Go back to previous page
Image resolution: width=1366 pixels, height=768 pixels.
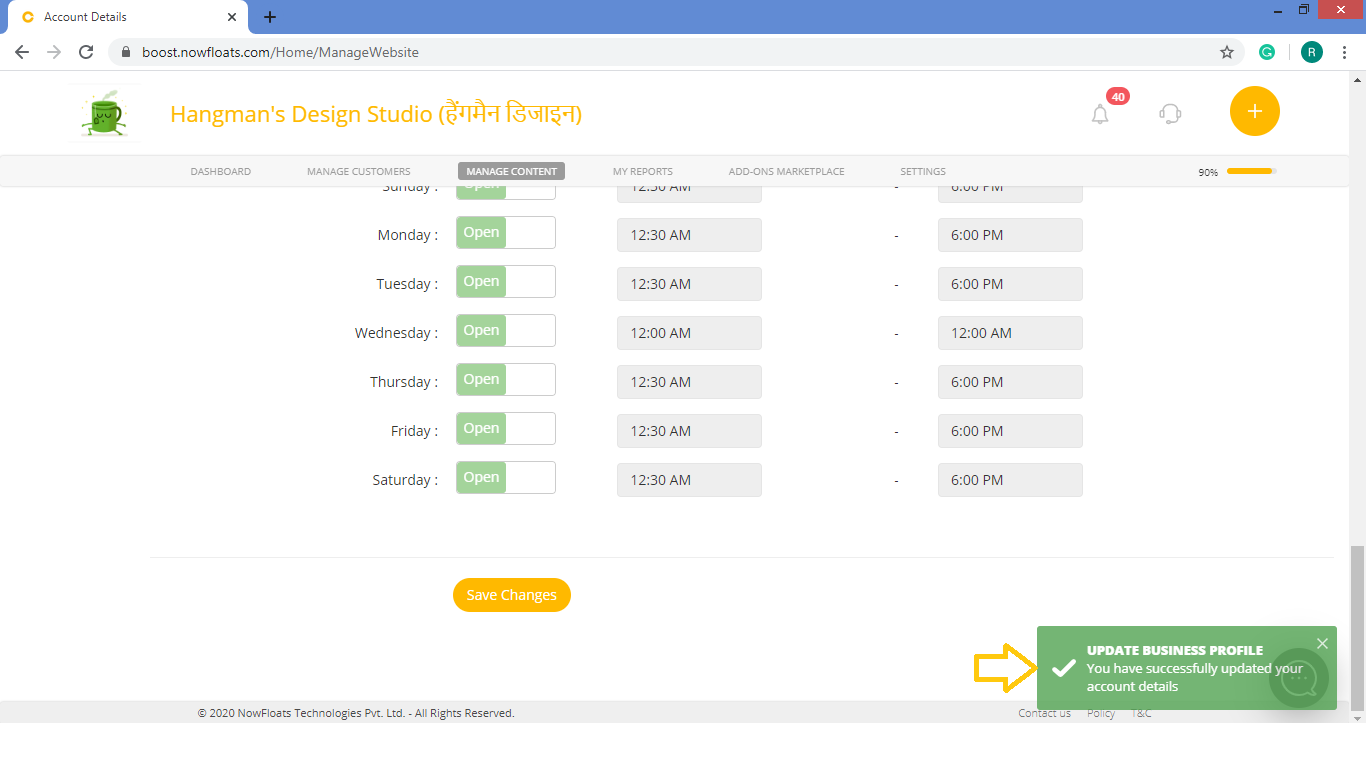point(22,52)
